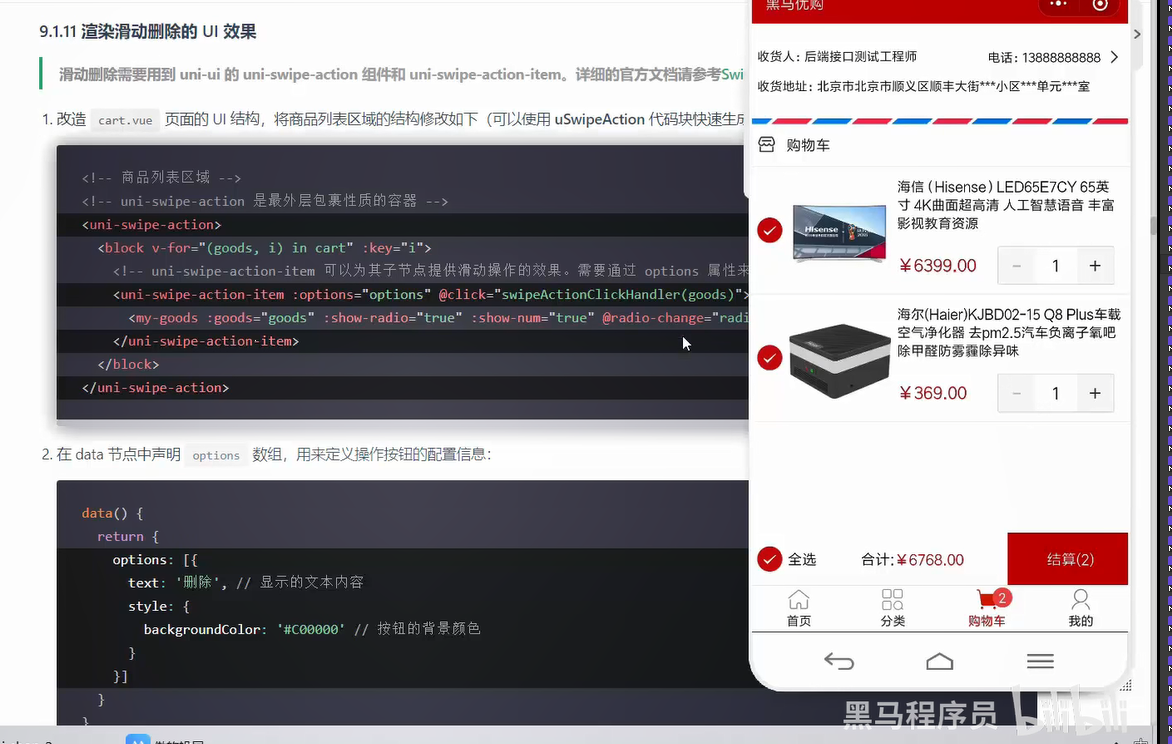The height and width of the screenshot is (744, 1172).
Task: Tap the phone back arrow navigation icon
Action: coord(839,661)
